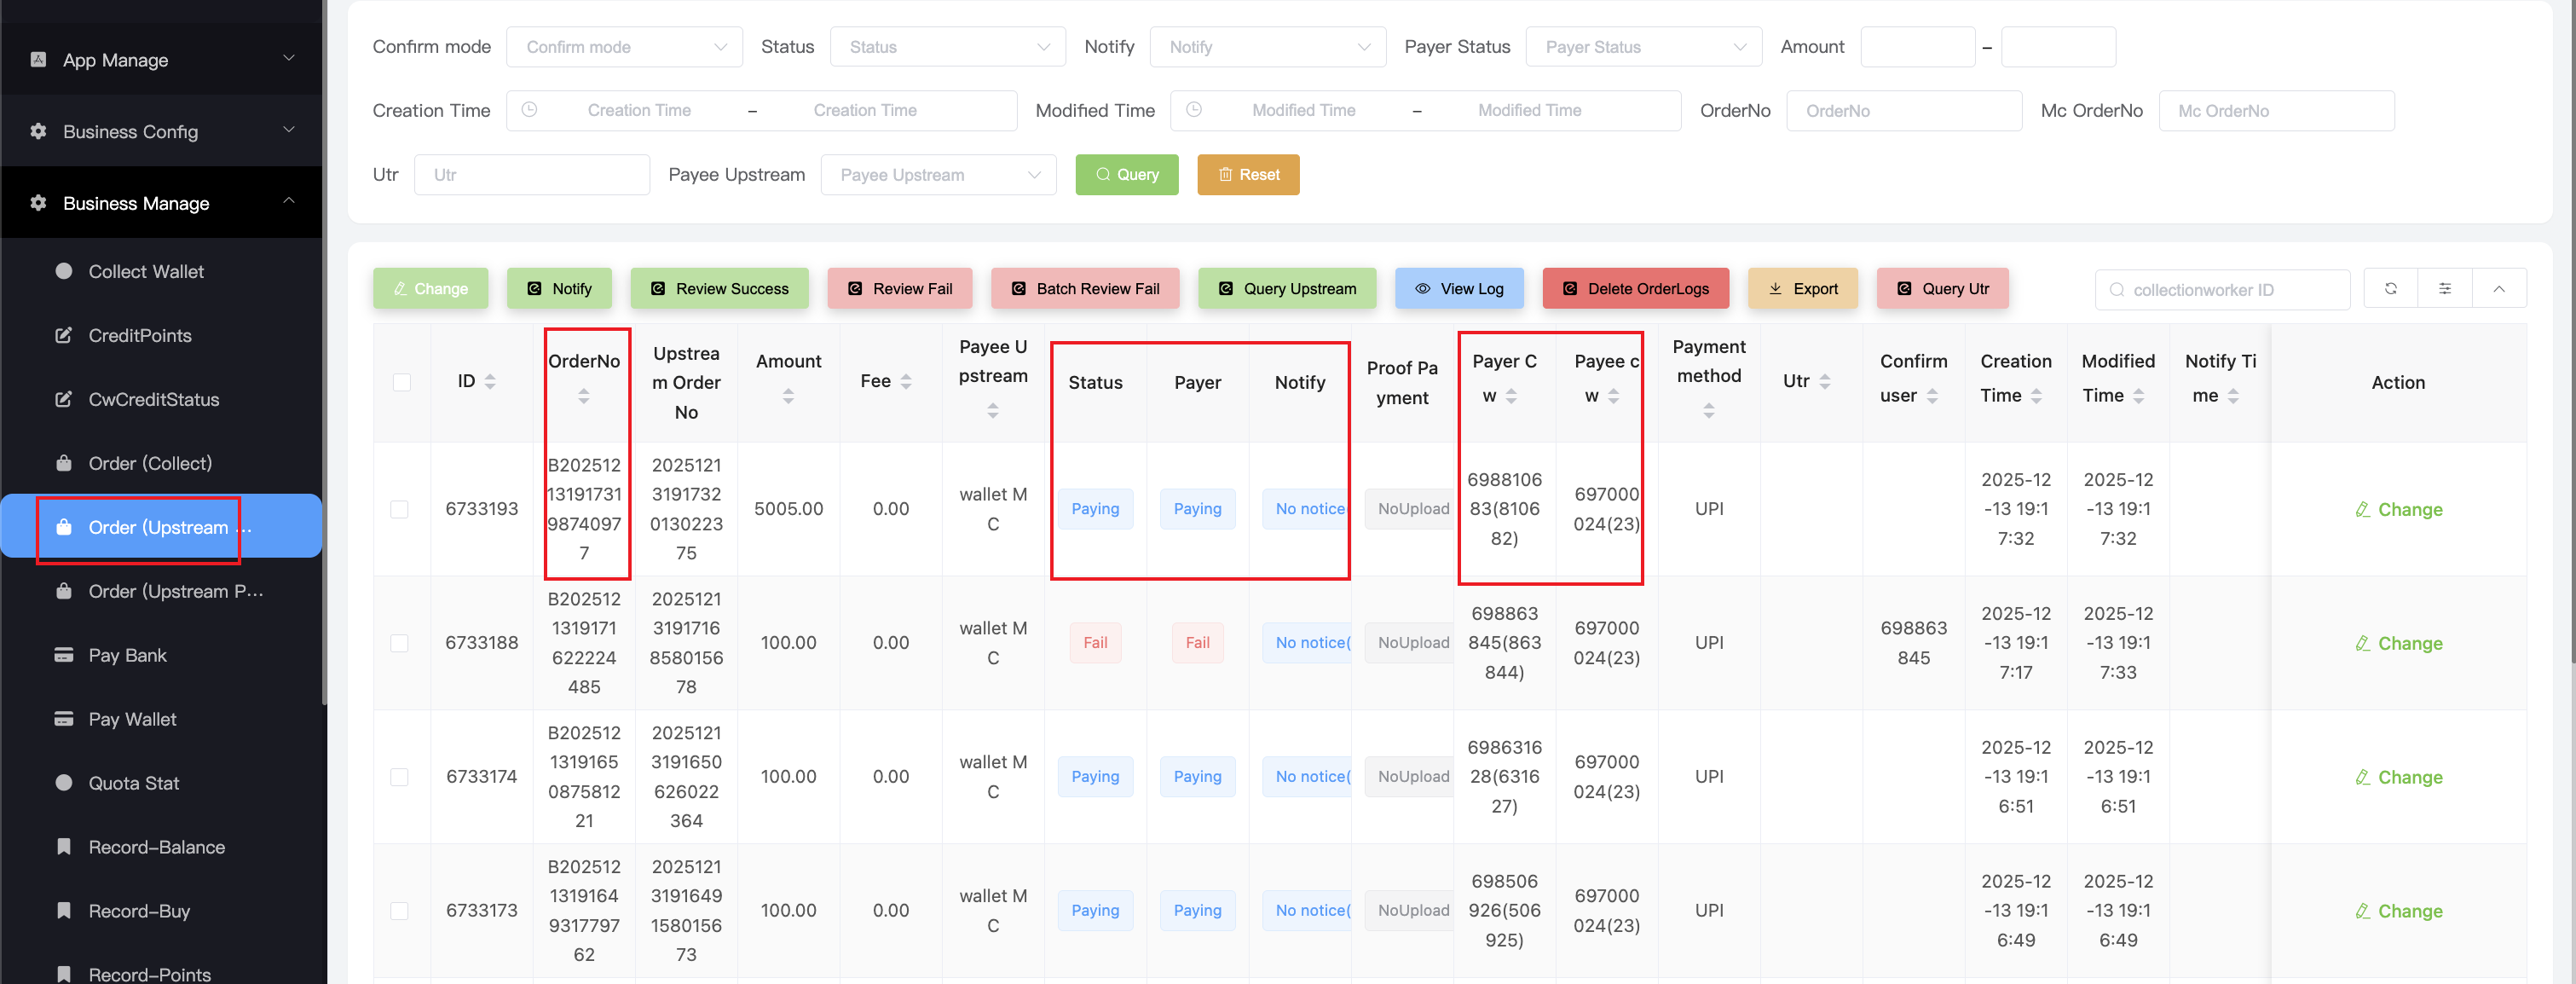Expand the Payee Upstream dropdown

coord(938,175)
